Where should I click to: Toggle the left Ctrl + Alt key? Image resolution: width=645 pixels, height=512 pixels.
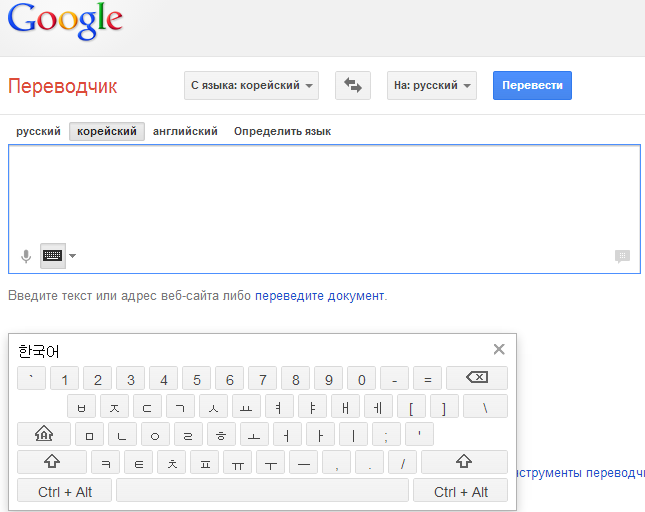pyautogui.click(x=65, y=490)
